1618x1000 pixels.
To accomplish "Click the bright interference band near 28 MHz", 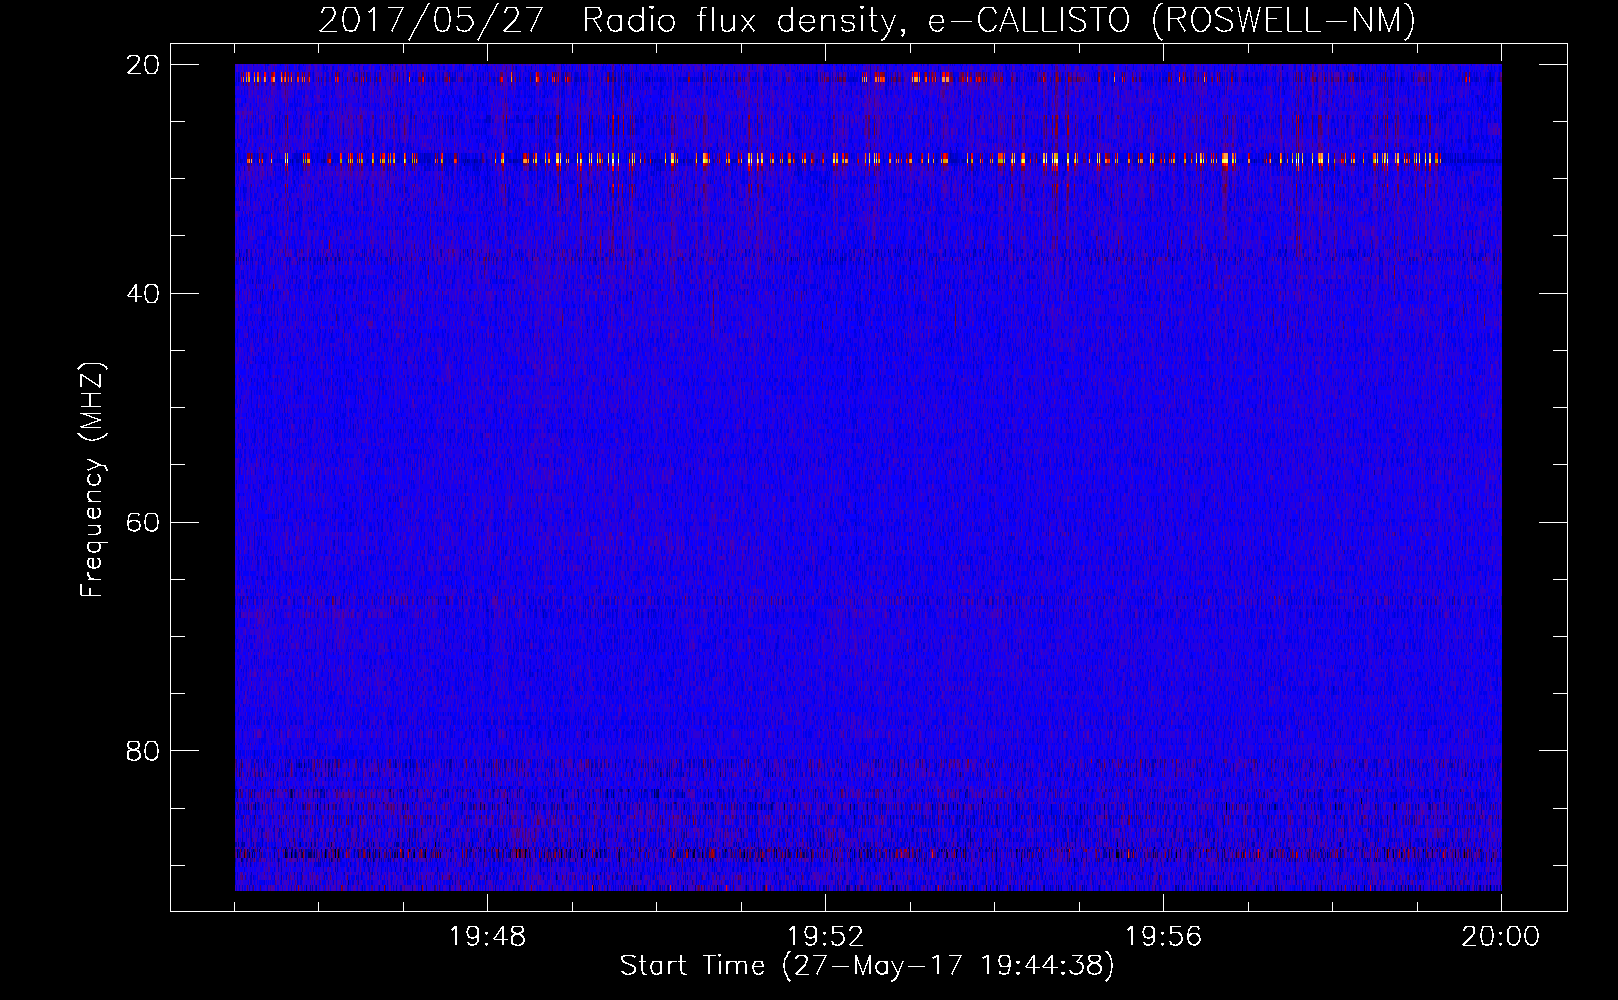I will (x=868, y=159).
